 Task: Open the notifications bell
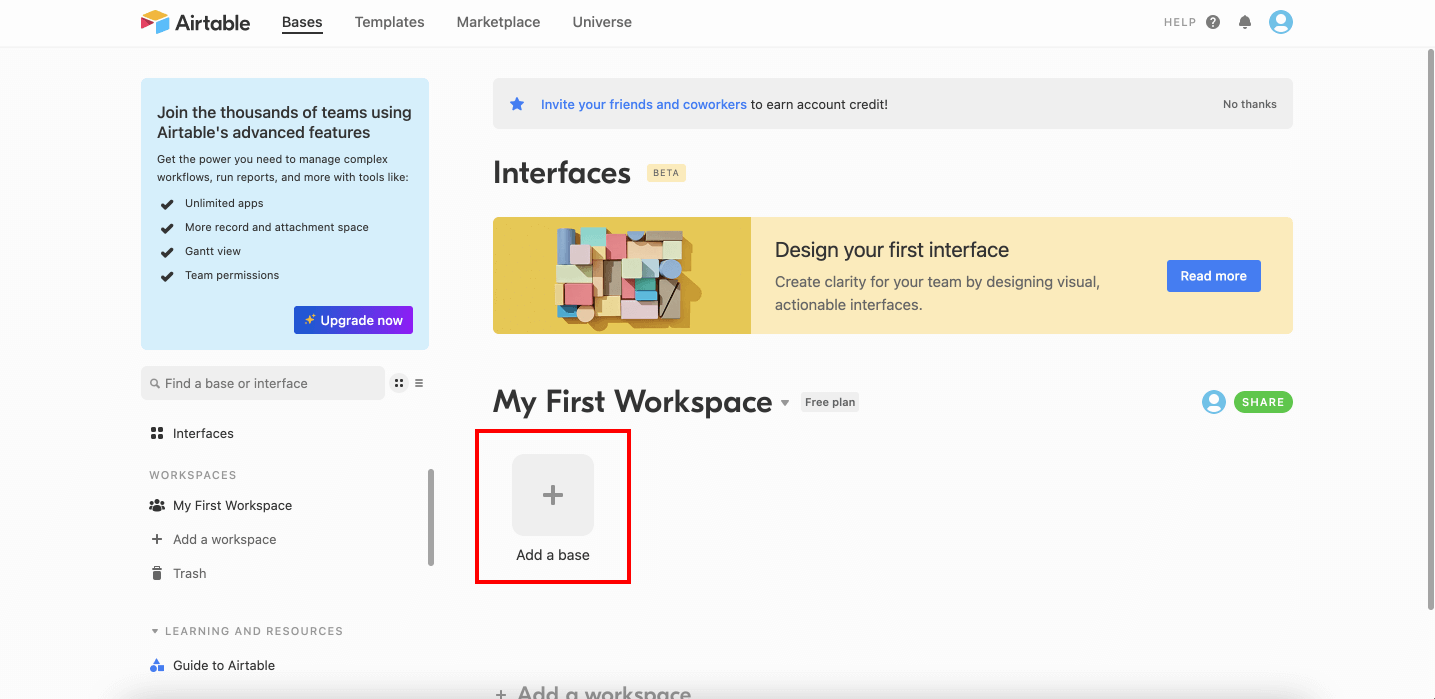click(1244, 21)
